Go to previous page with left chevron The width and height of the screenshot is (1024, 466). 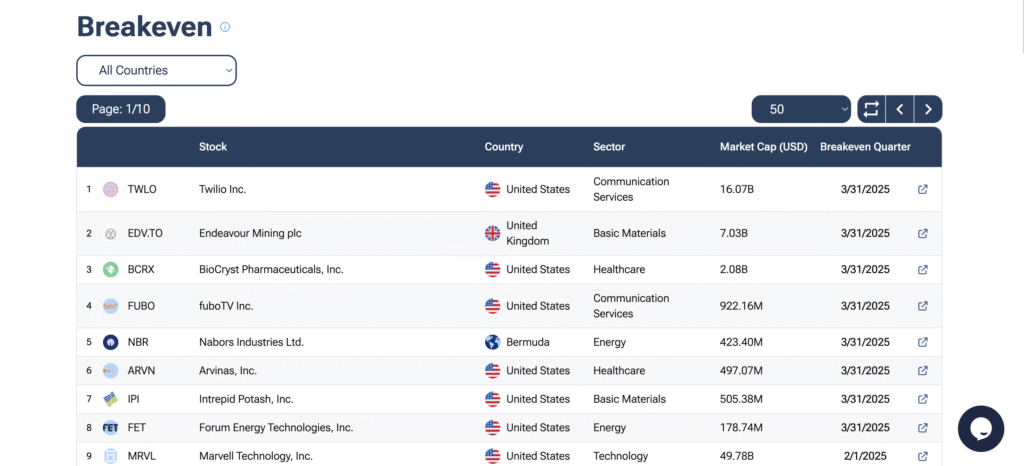pyautogui.click(x=900, y=110)
